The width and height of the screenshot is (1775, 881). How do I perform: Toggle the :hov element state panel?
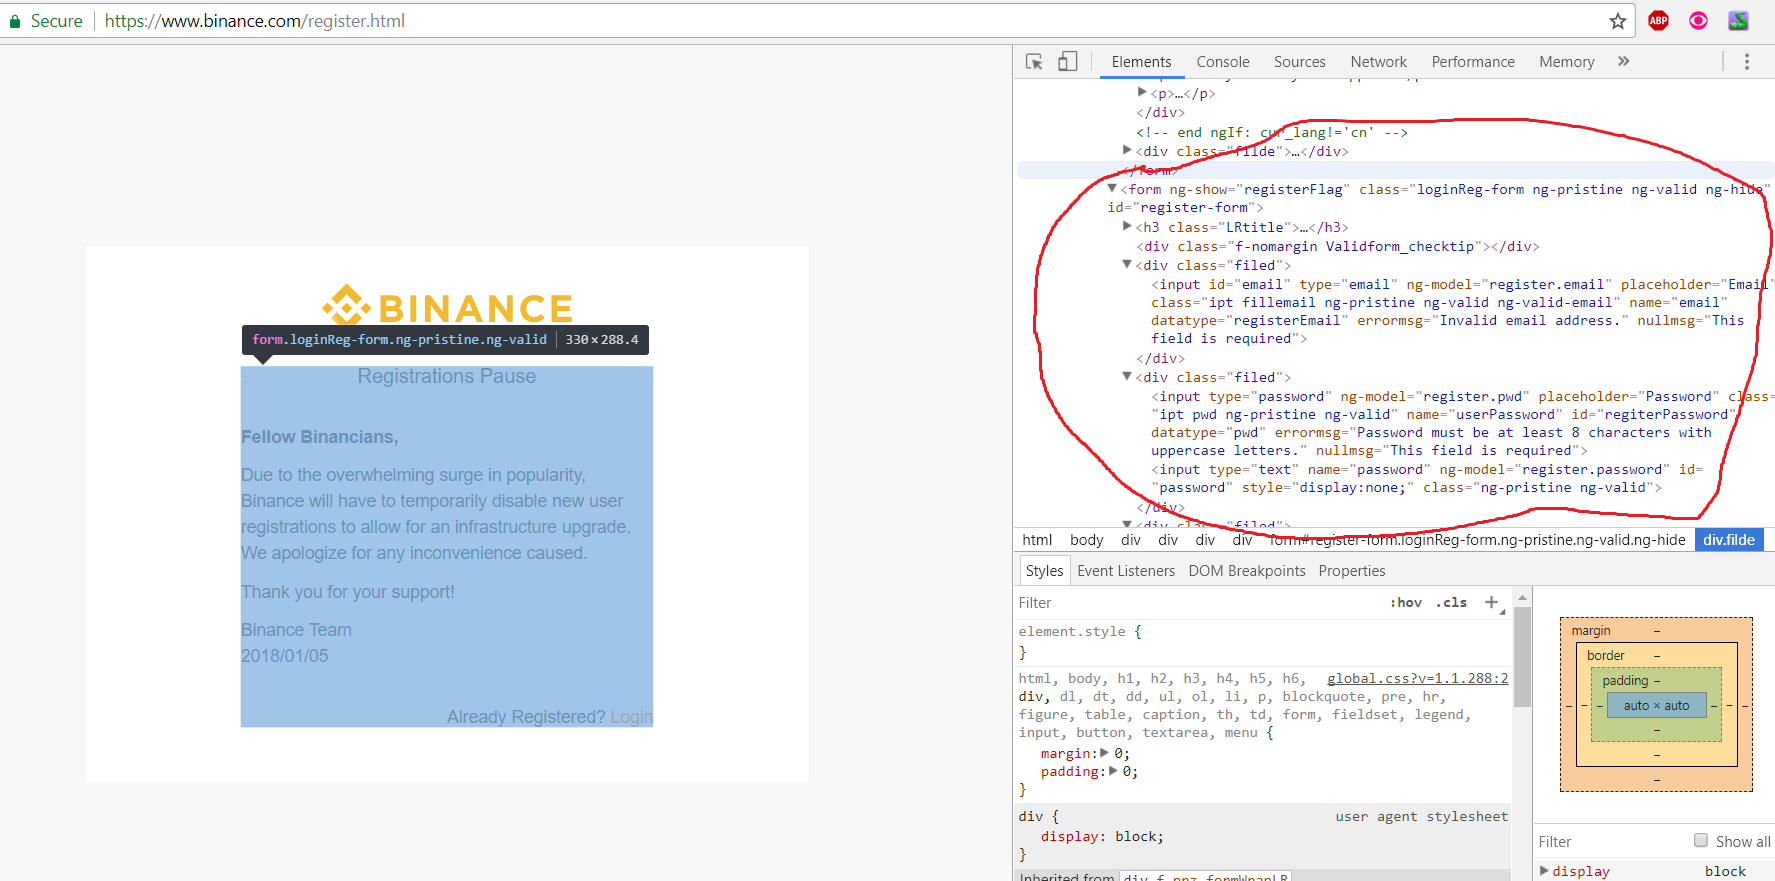pyautogui.click(x=1406, y=603)
